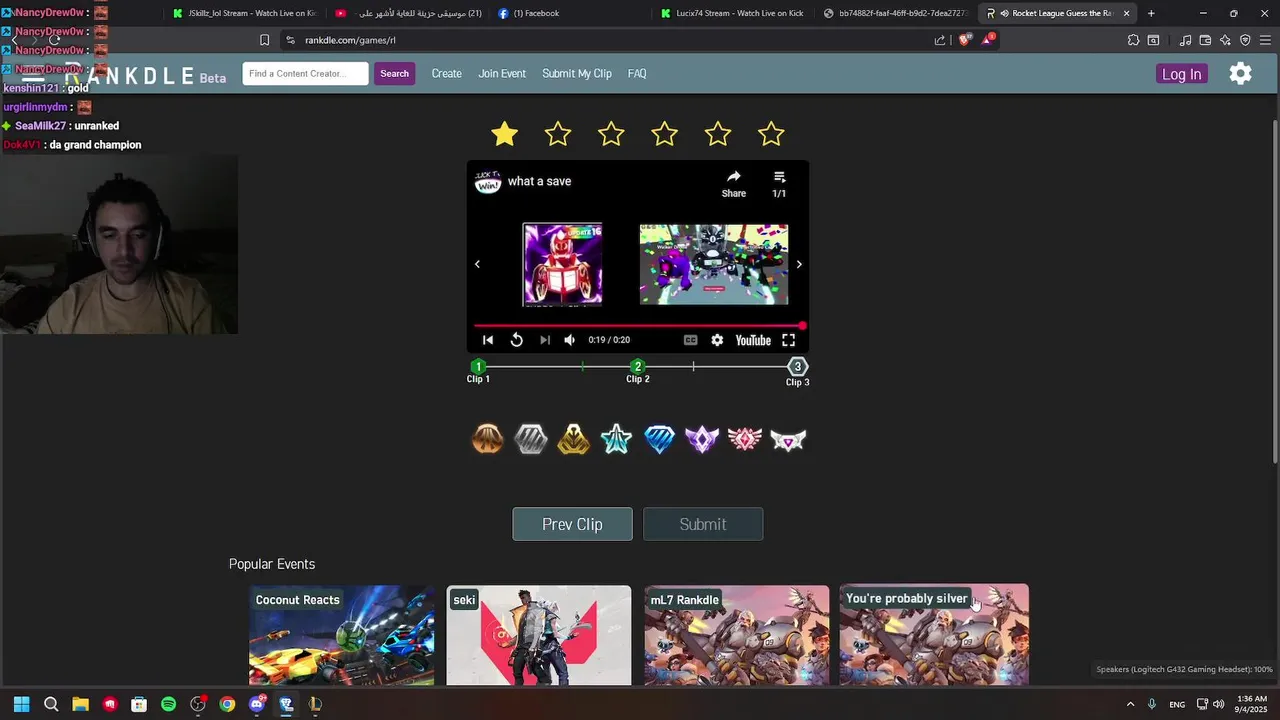Open Discord from the taskbar
The height and width of the screenshot is (720, 1280).
[257, 704]
